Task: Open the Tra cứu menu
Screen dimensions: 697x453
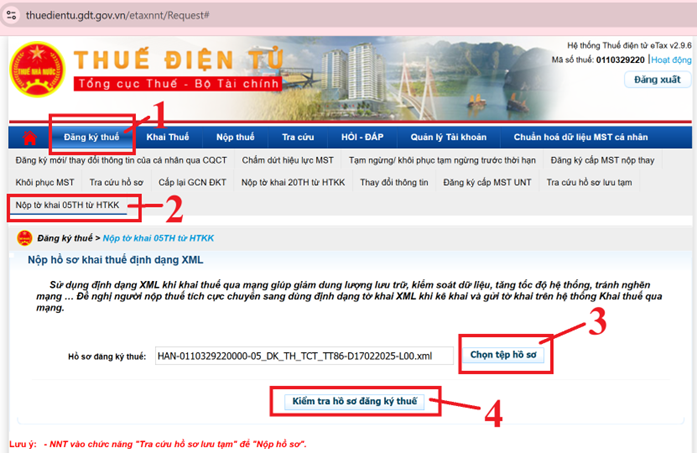Action: tap(298, 137)
